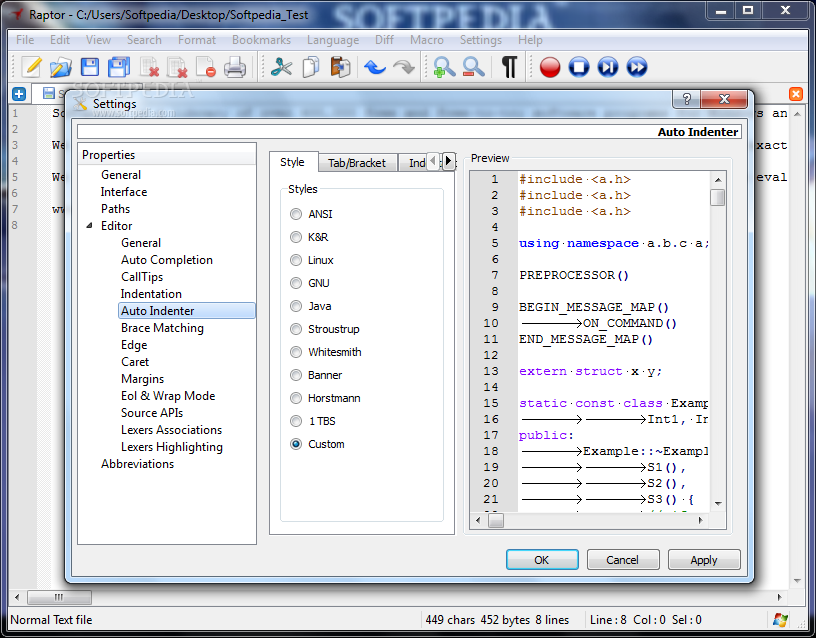
Task: Click the Settings dialog help question button
Action: (686, 99)
